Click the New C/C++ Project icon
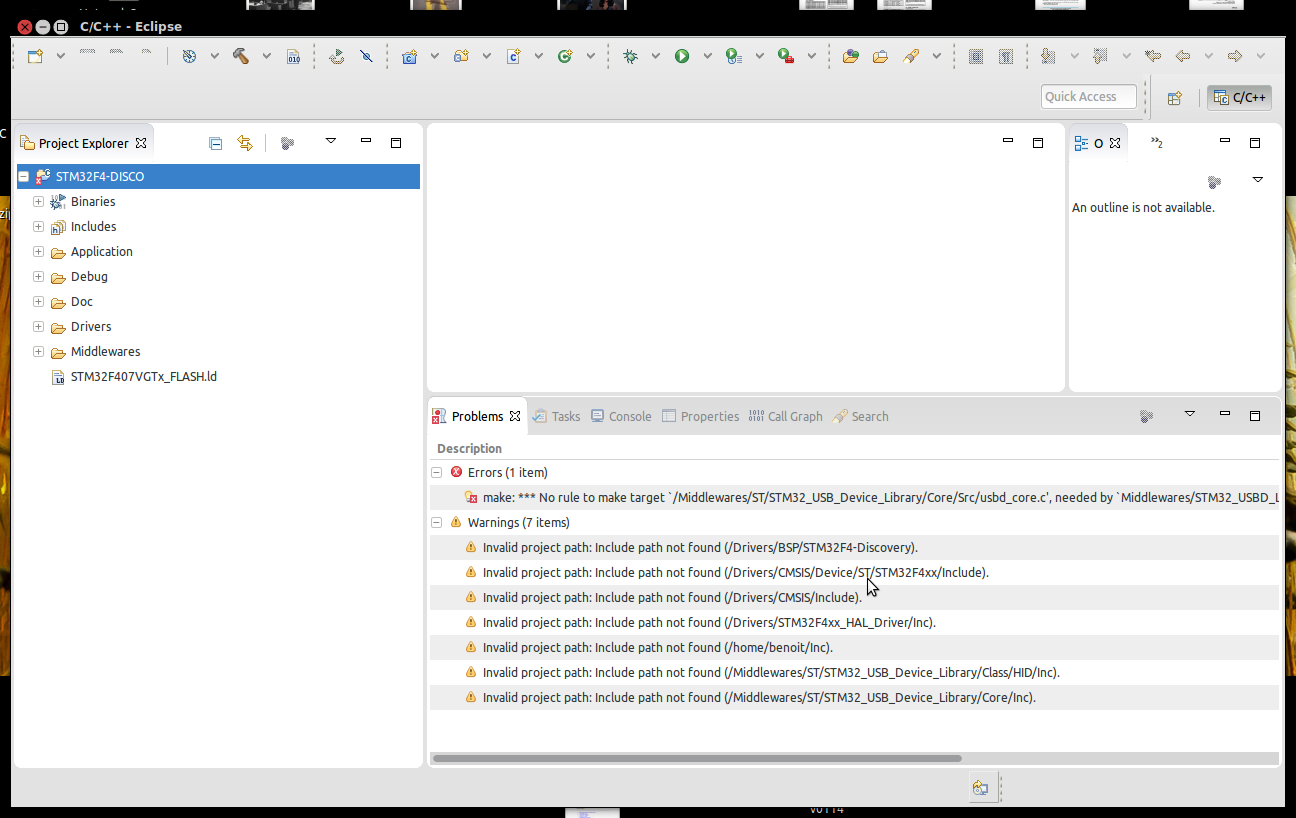This screenshot has height=818, width=1296. pos(409,56)
